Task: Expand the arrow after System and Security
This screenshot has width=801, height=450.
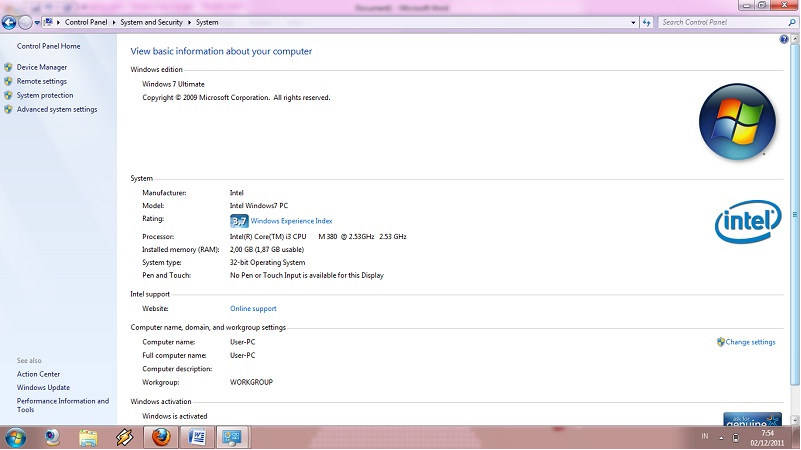Action: pos(190,22)
